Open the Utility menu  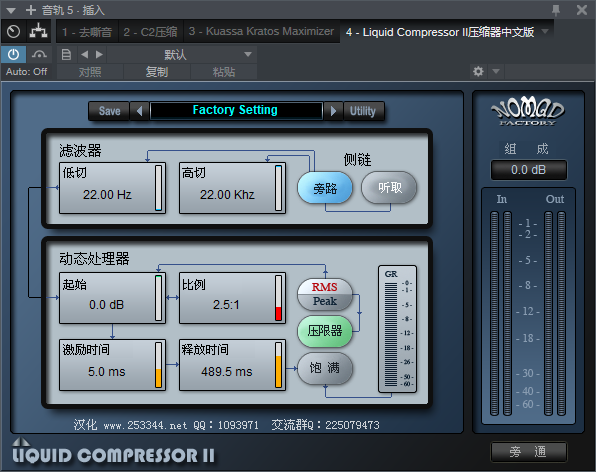coord(363,111)
